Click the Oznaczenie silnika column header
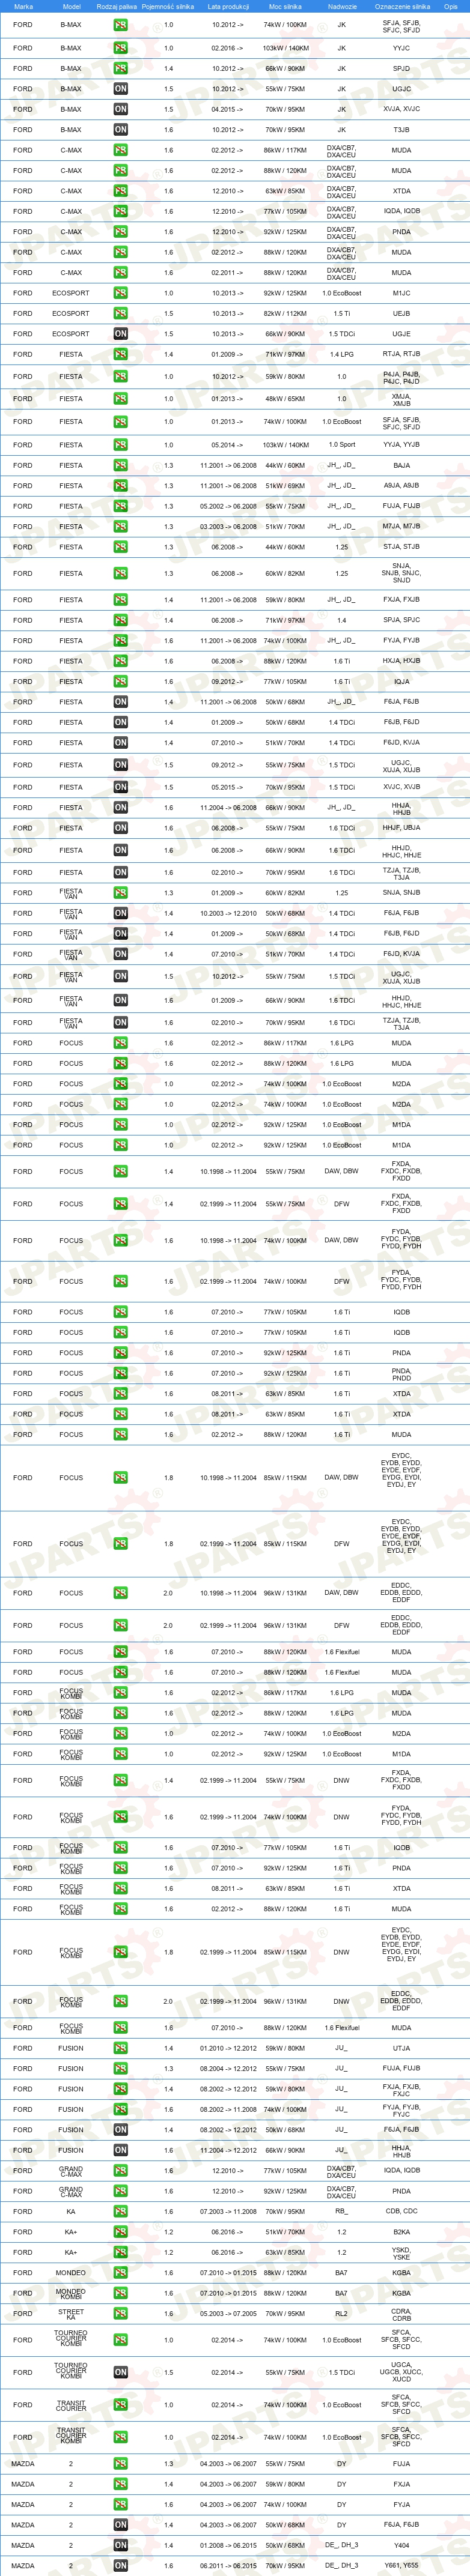This screenshot has width=470, height=2576. pyautogui.click(x=402, y=7)
